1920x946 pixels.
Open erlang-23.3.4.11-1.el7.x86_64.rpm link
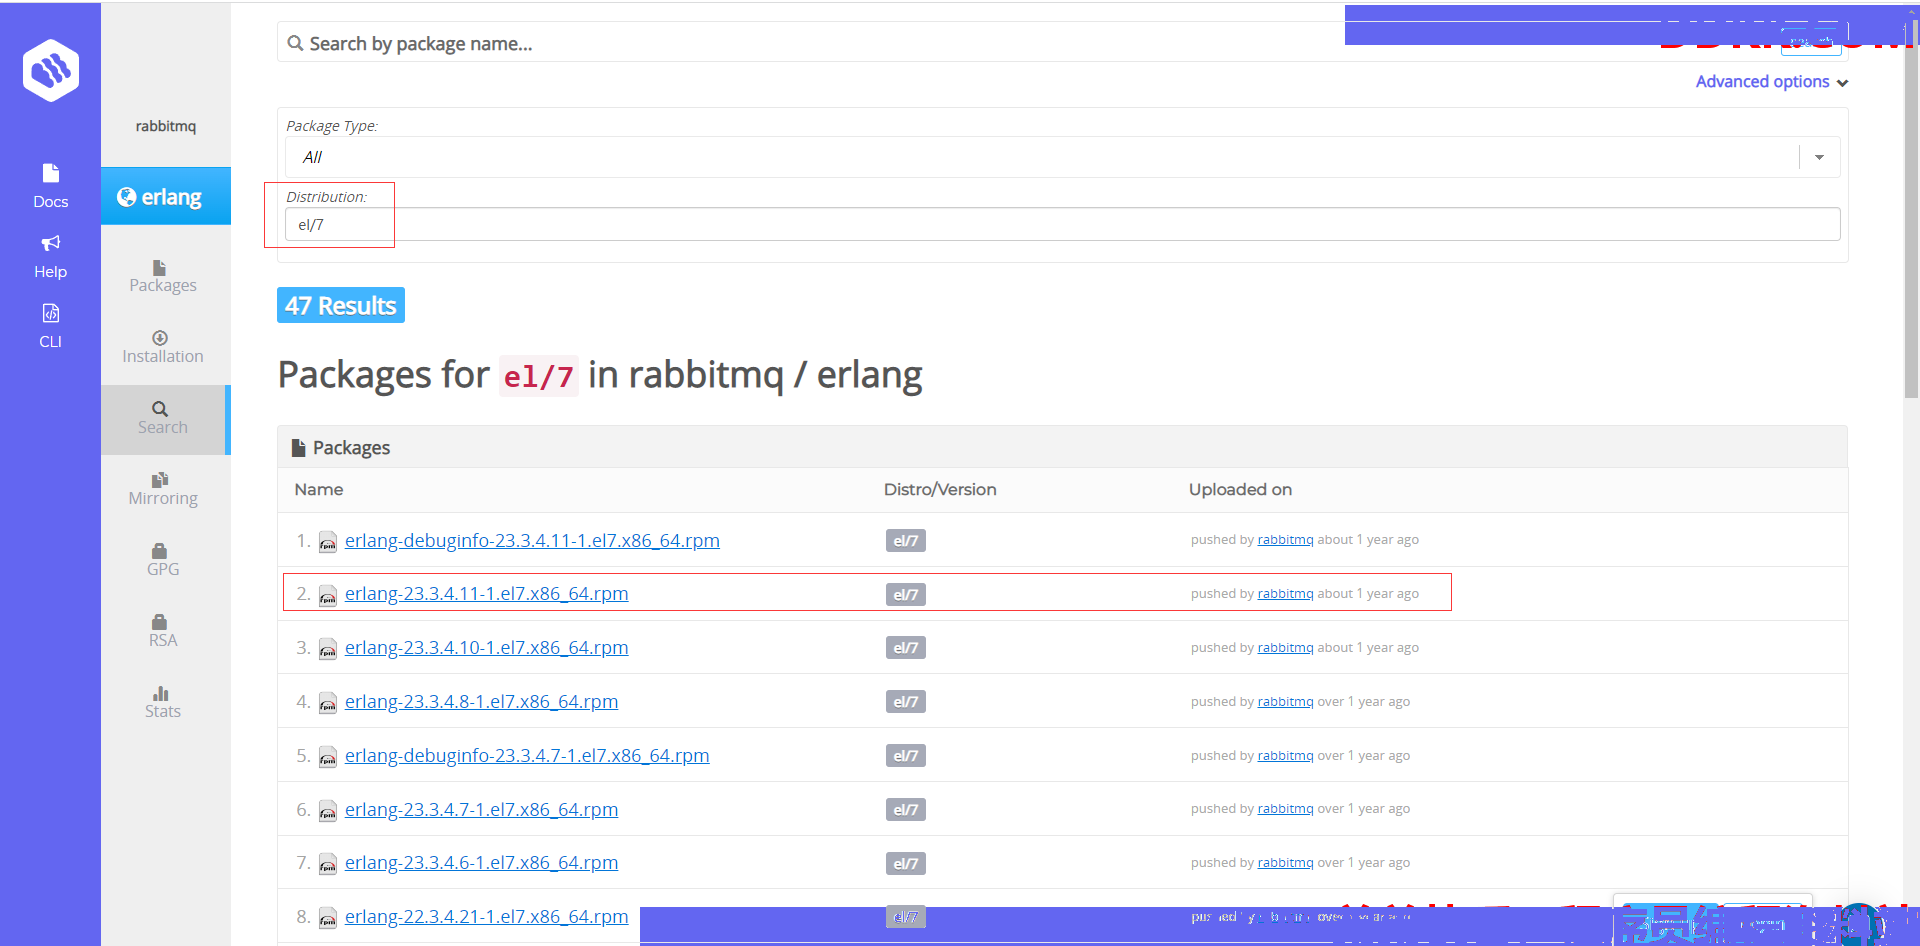point(487,593)
